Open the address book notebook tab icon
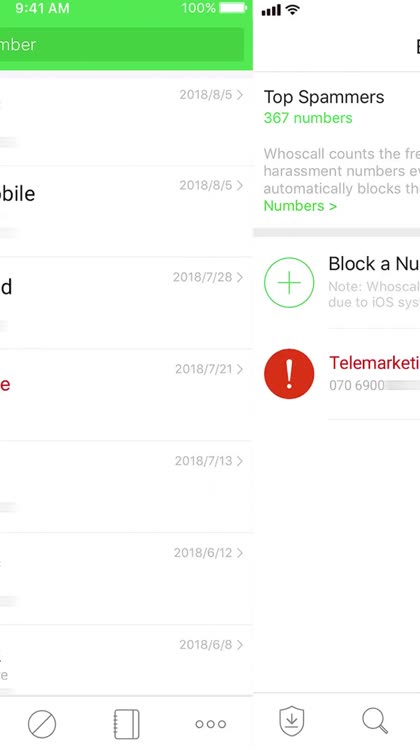The image size is (420, 750). click(x=126, y=724)
